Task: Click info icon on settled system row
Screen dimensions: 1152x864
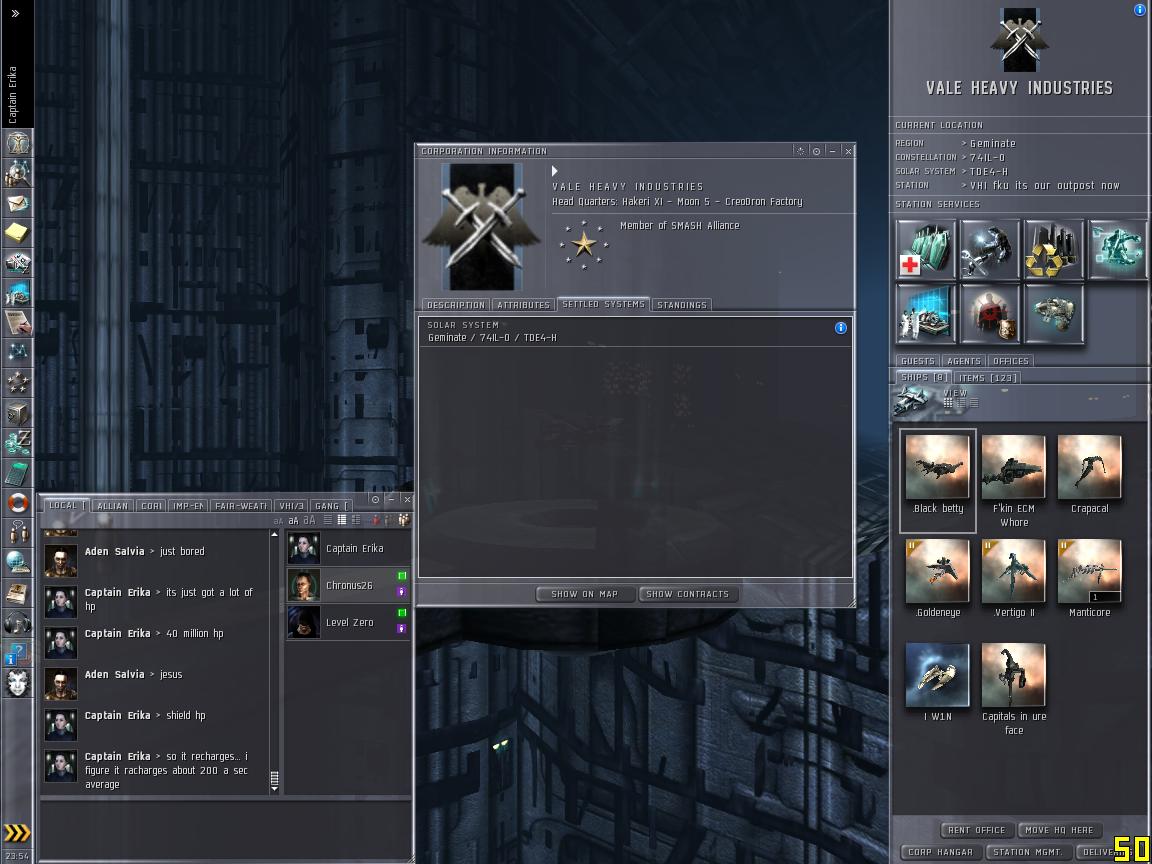Action: pos(840,328)
